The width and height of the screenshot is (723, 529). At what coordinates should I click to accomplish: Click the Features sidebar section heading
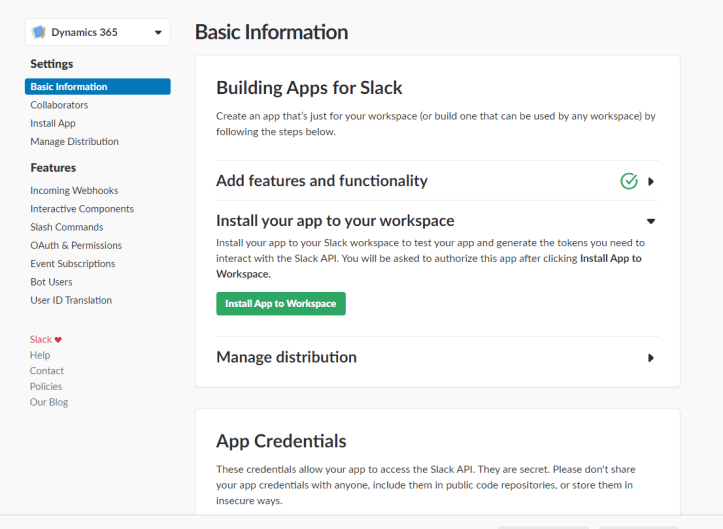pos(53,168)
